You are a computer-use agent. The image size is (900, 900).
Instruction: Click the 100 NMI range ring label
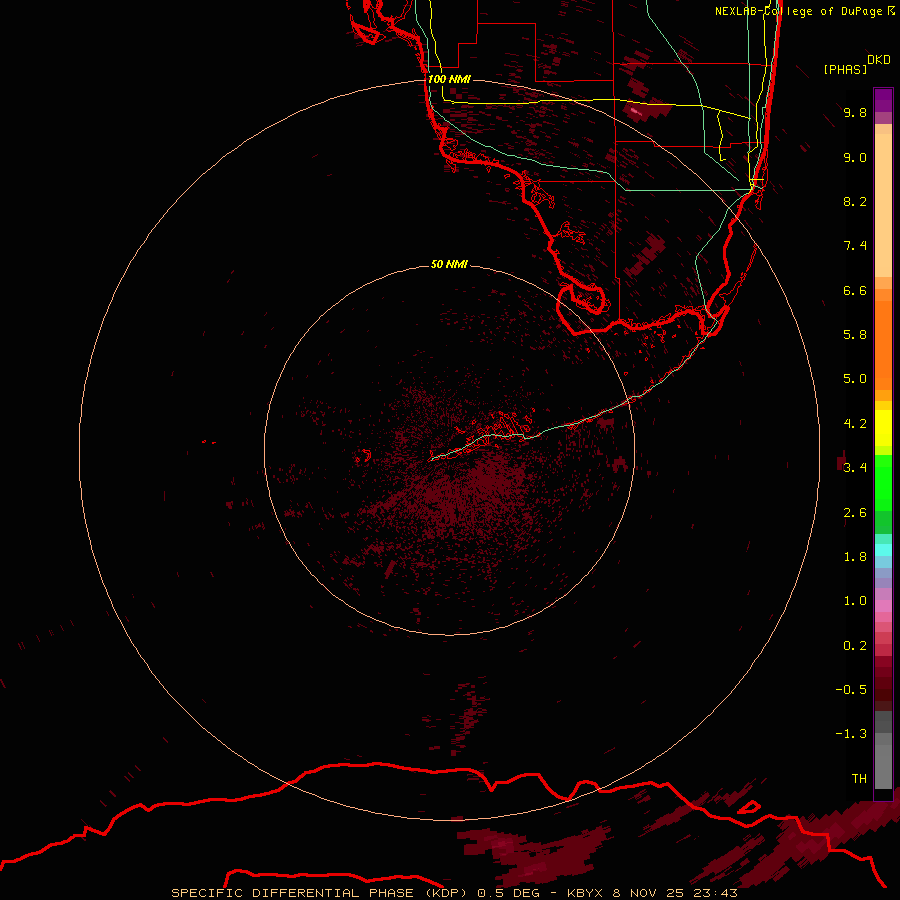[x=449, y=79]
